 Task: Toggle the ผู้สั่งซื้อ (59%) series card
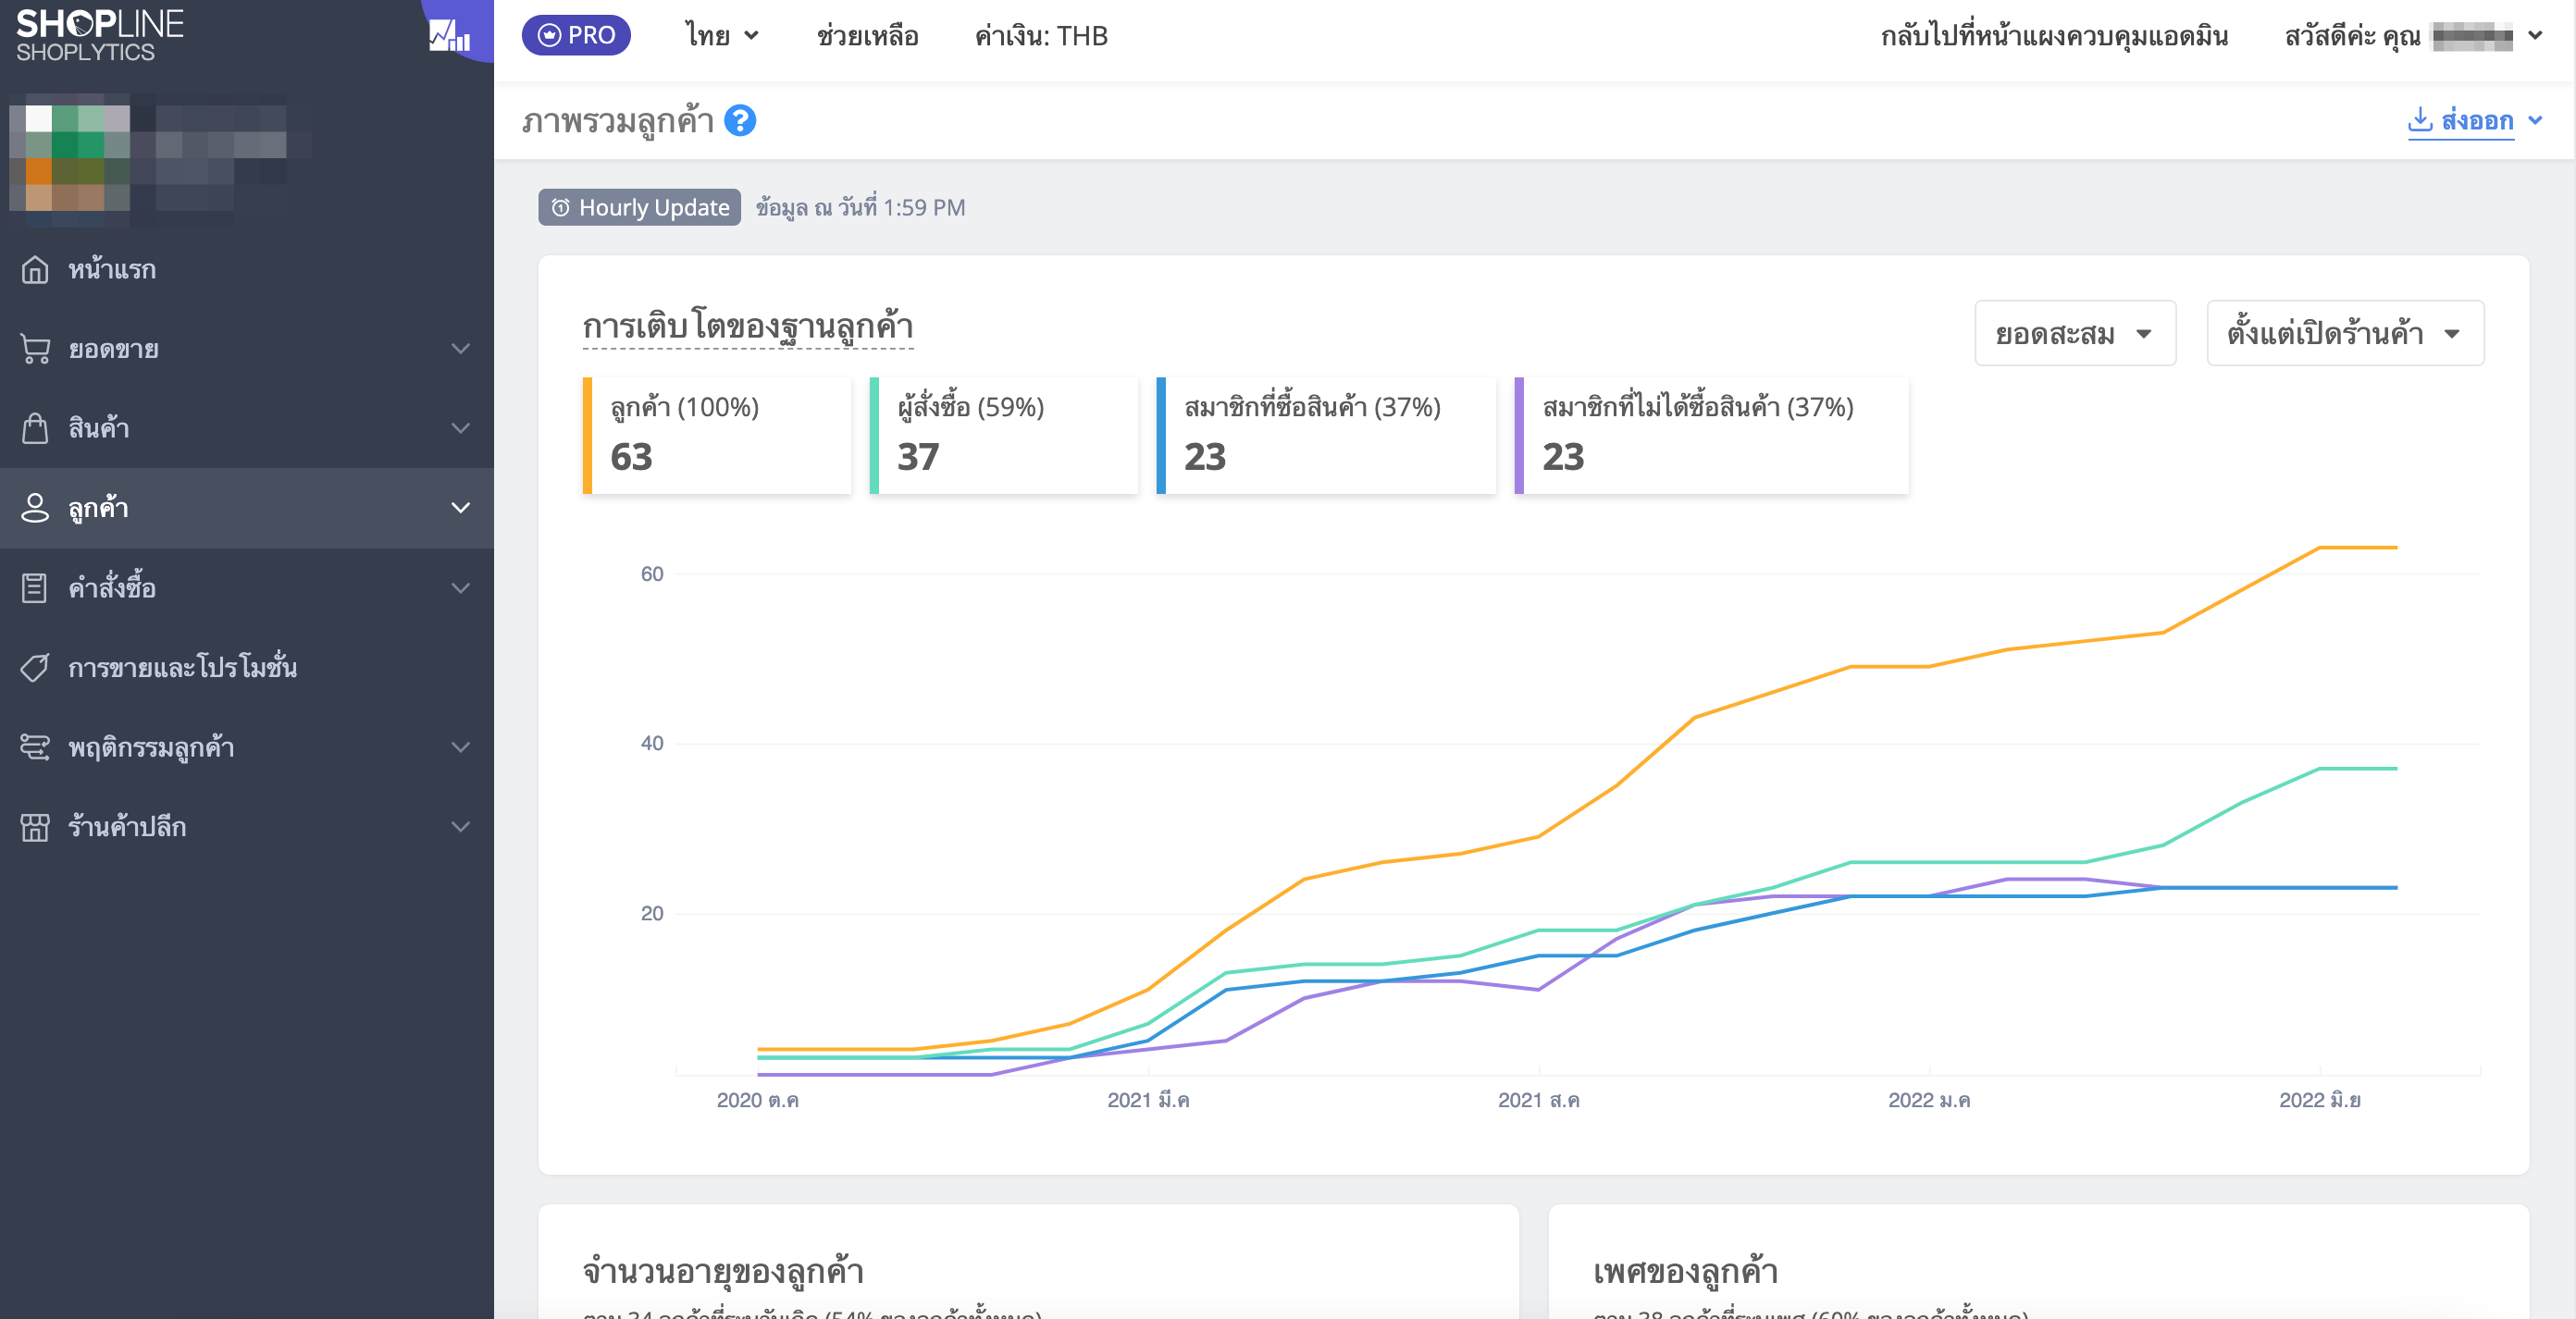click(x=1003, y=435)
